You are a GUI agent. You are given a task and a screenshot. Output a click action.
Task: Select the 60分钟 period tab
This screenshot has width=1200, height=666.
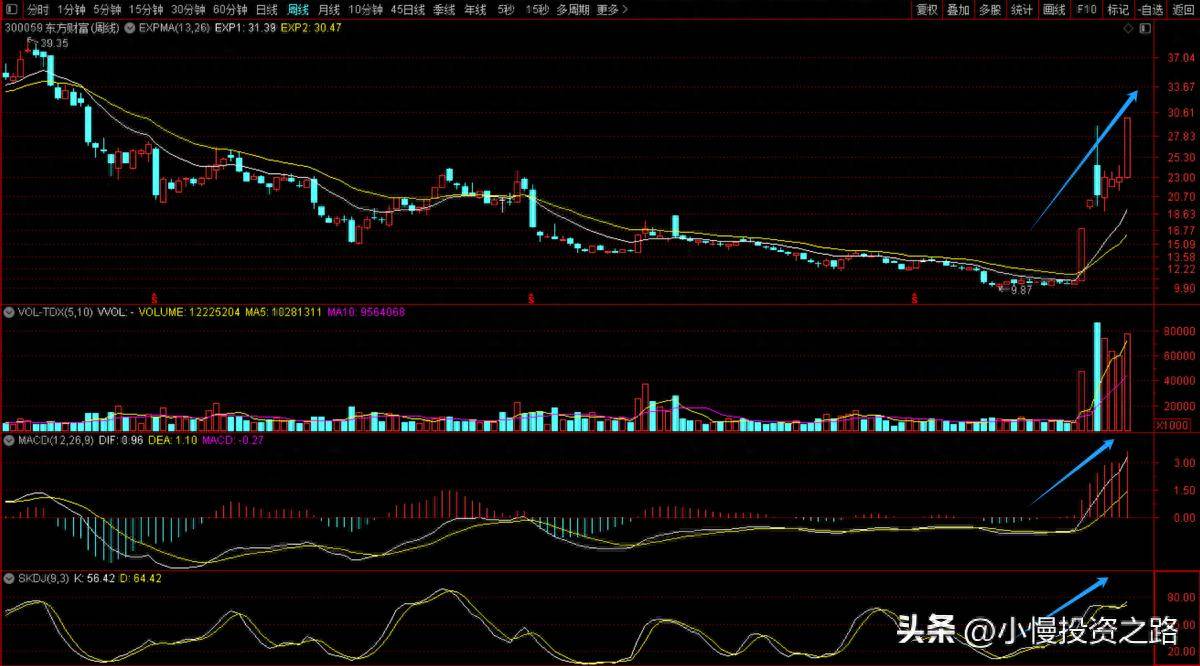point(229,9)
